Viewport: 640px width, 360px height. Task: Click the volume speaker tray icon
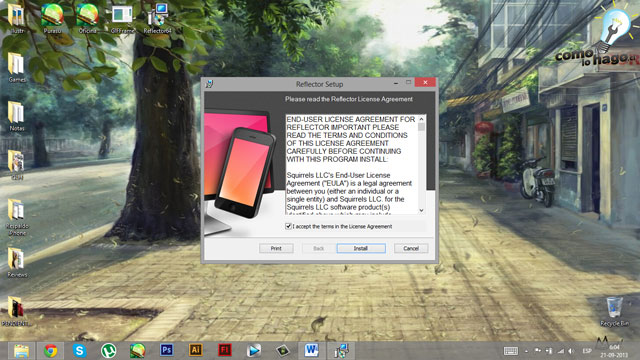tap(571, 351)
